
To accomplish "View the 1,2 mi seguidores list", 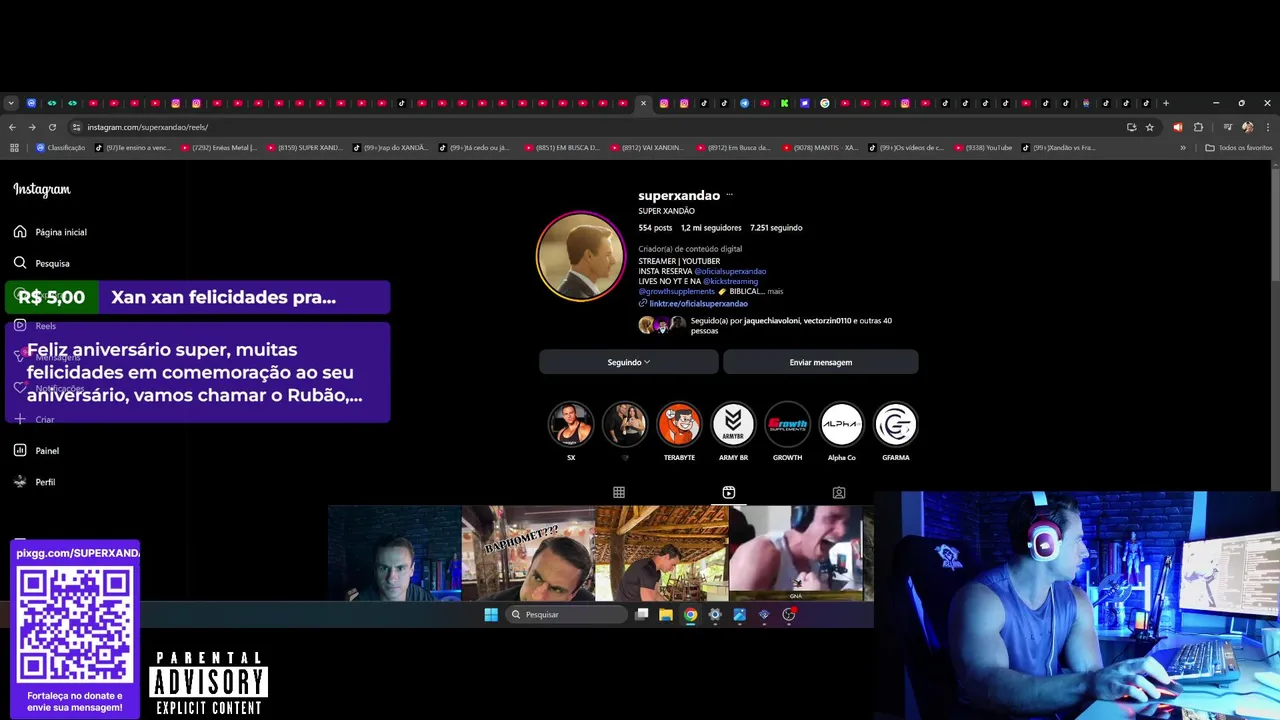I will [x=711, y=228].
